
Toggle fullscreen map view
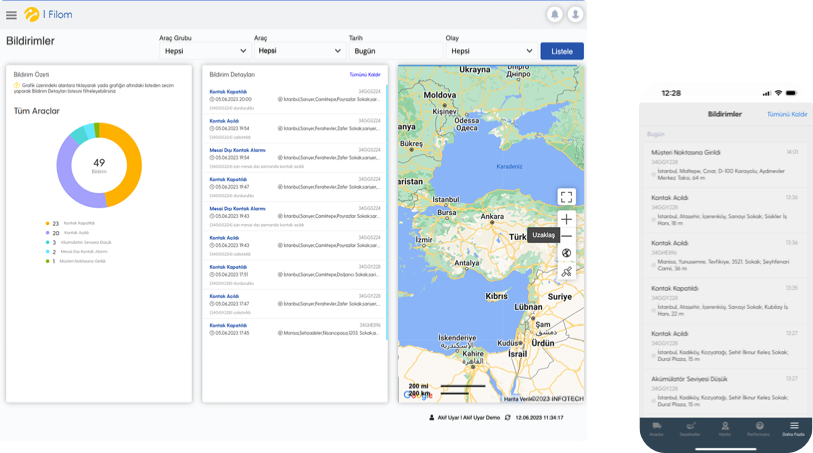point(567,197)
